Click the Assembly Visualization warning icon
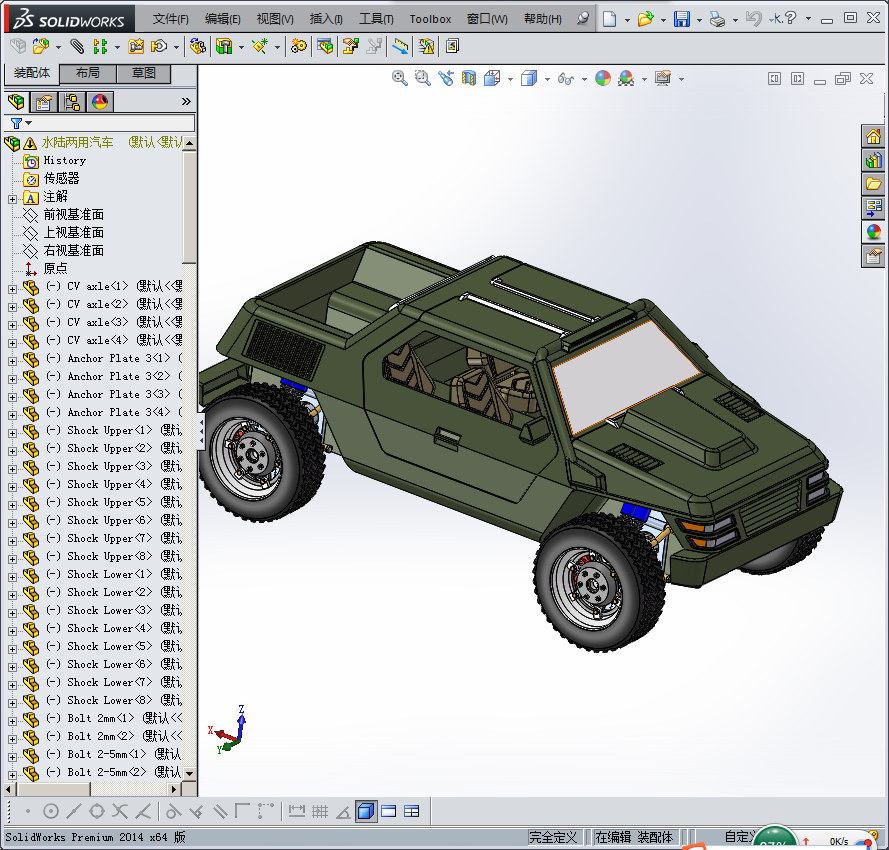Image resolution: width=889 pixels, height=850 pixels. click(x=426, y=46)
